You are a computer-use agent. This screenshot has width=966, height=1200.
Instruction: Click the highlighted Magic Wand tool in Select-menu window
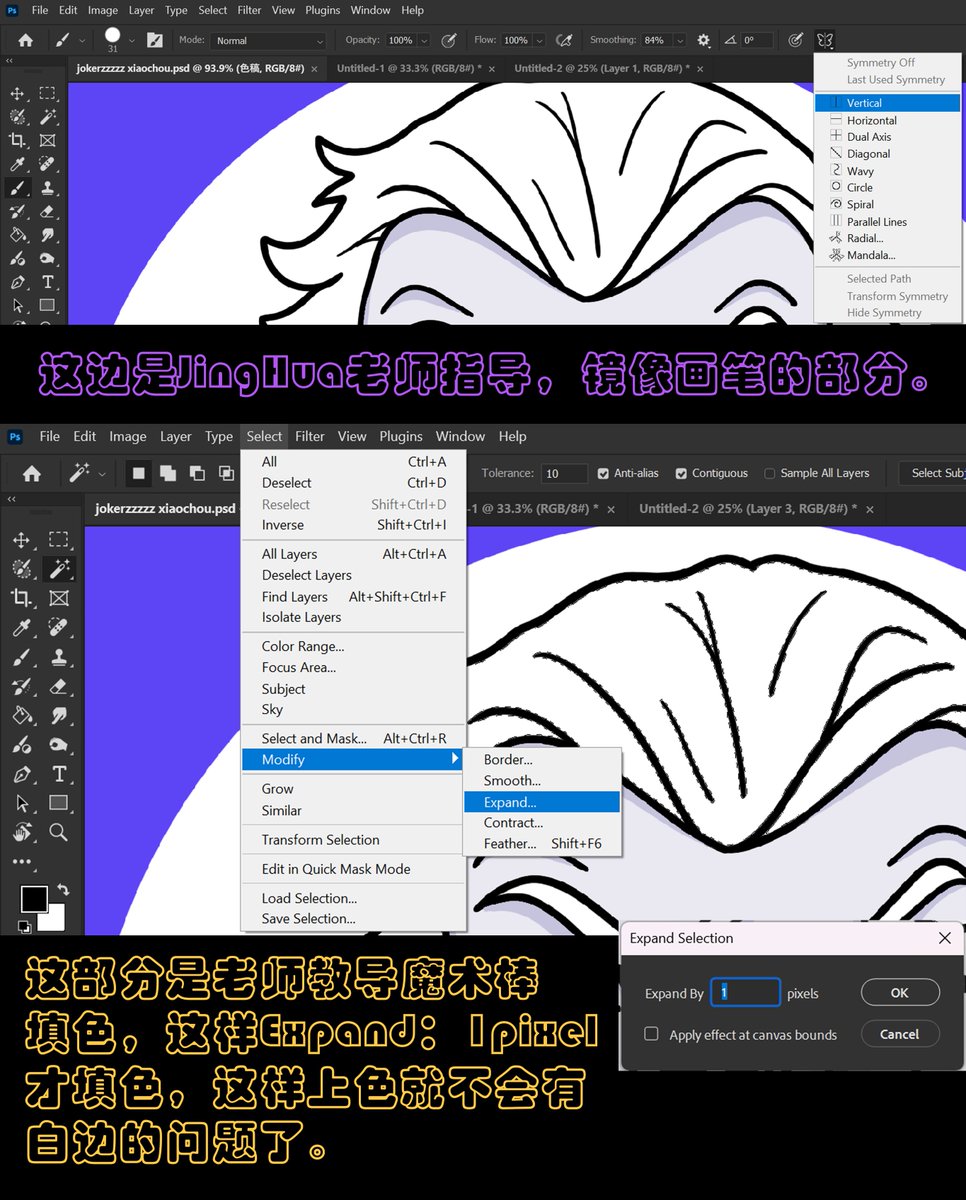(58, 568)
